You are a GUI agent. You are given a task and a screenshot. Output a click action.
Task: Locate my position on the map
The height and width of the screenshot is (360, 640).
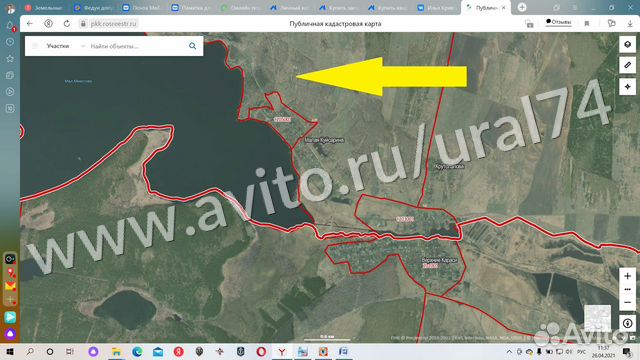coord(627,86)
